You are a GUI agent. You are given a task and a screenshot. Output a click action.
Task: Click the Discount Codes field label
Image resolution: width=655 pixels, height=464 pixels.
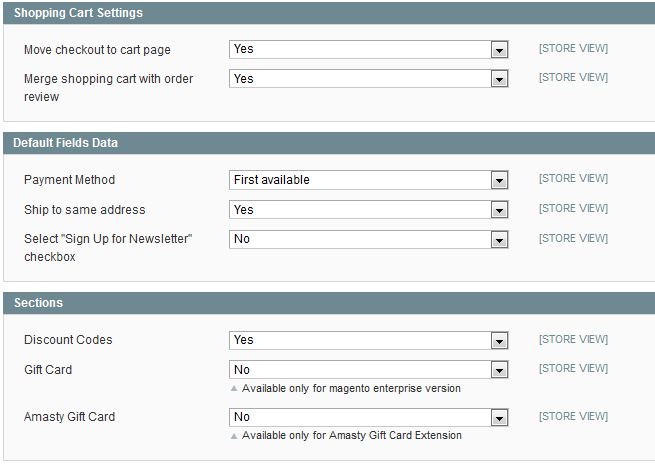click(x=68, y=340)
